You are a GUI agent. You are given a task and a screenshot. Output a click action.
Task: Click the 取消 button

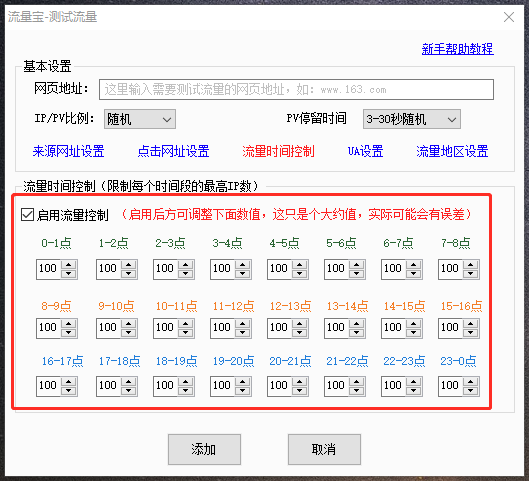click(324, 449)
